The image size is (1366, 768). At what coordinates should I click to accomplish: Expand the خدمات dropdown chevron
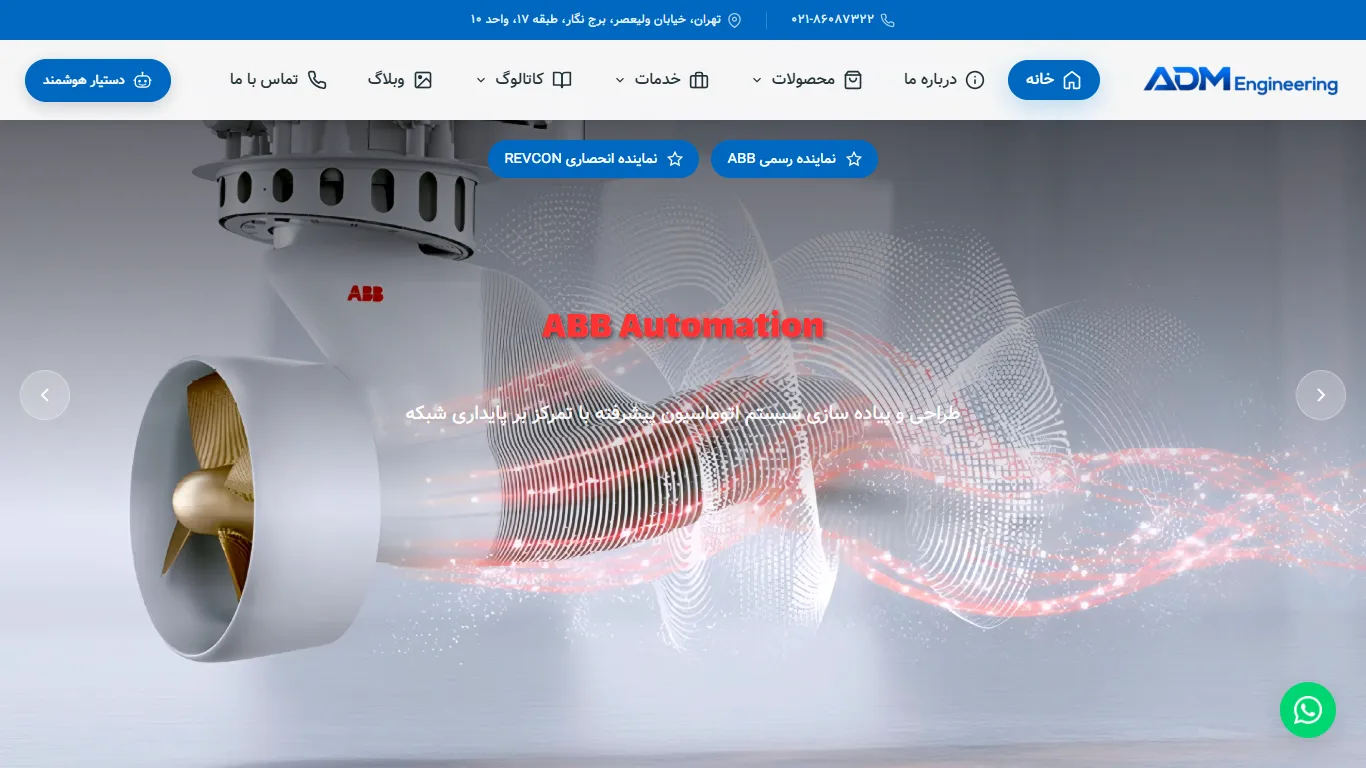pyautogui.click(x=619, y=80)
